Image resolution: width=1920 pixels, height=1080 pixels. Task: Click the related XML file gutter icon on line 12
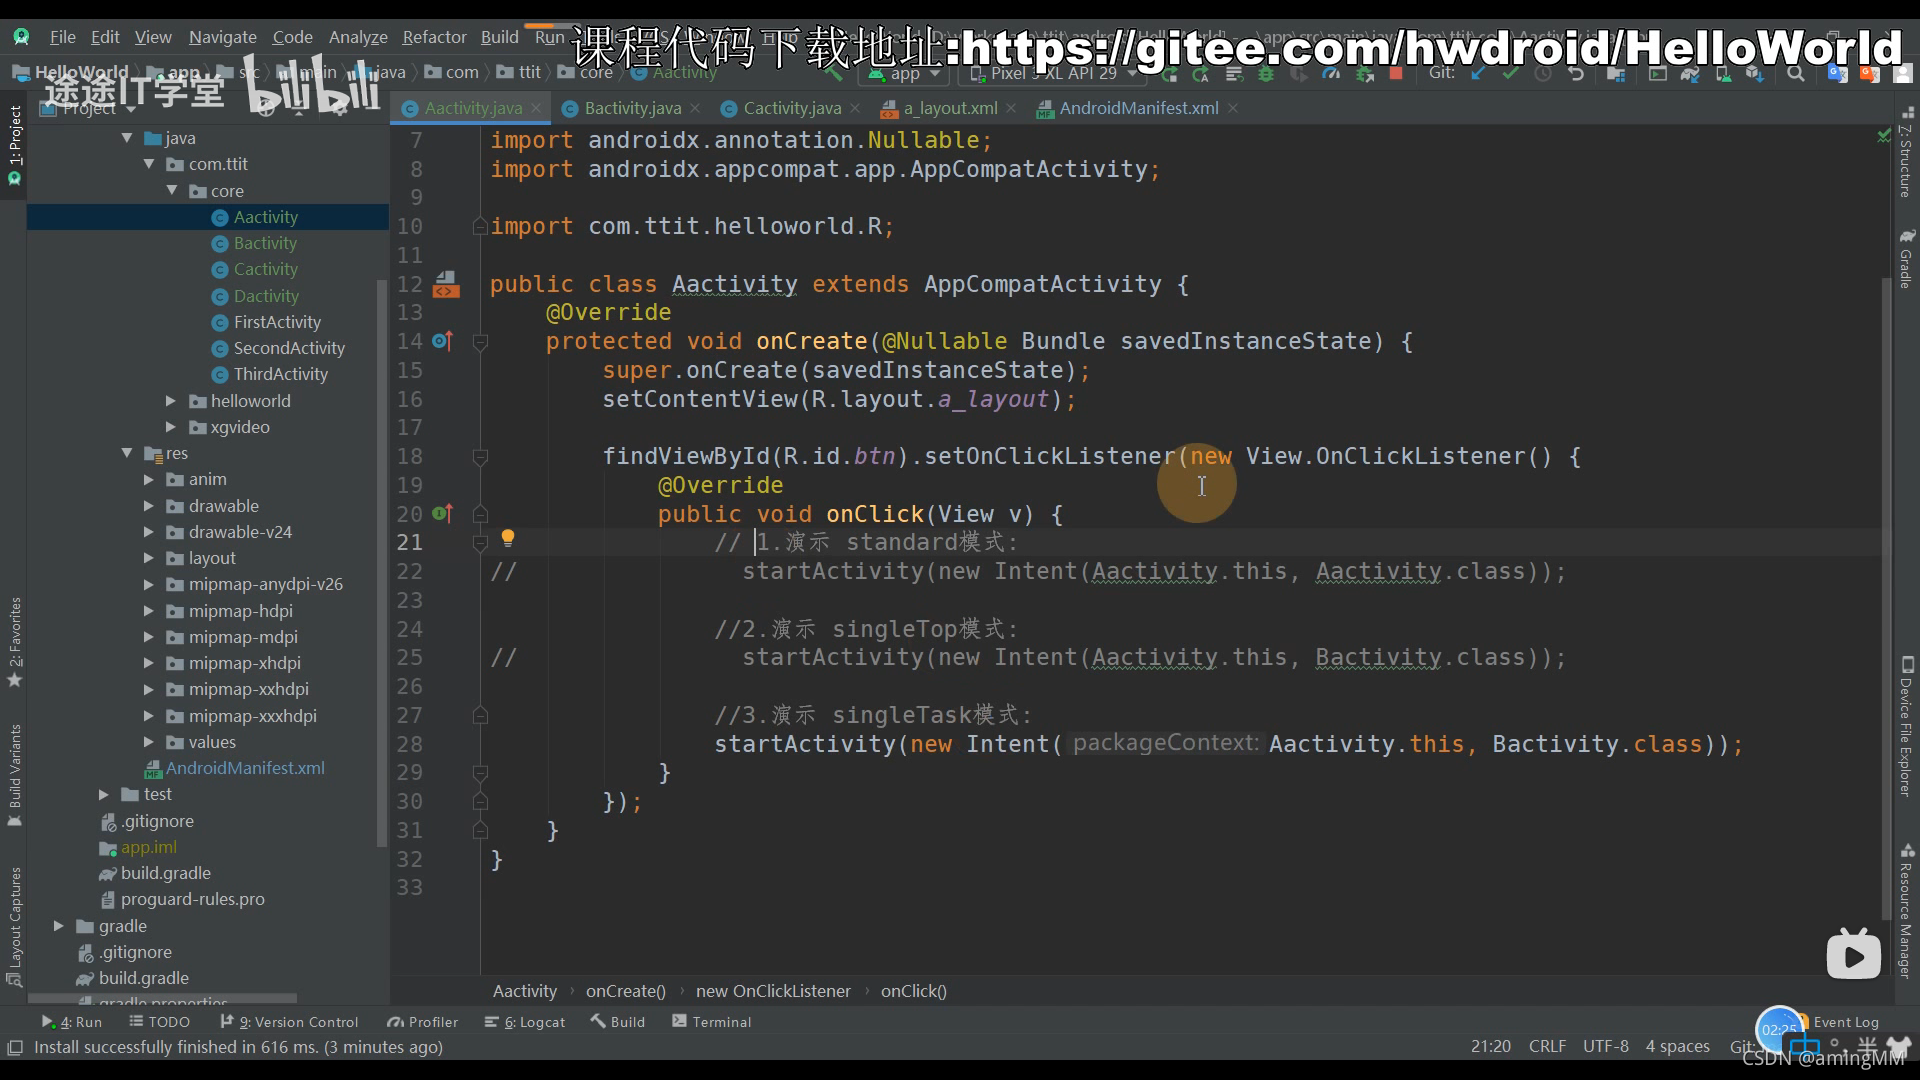[x=446, y=285]
